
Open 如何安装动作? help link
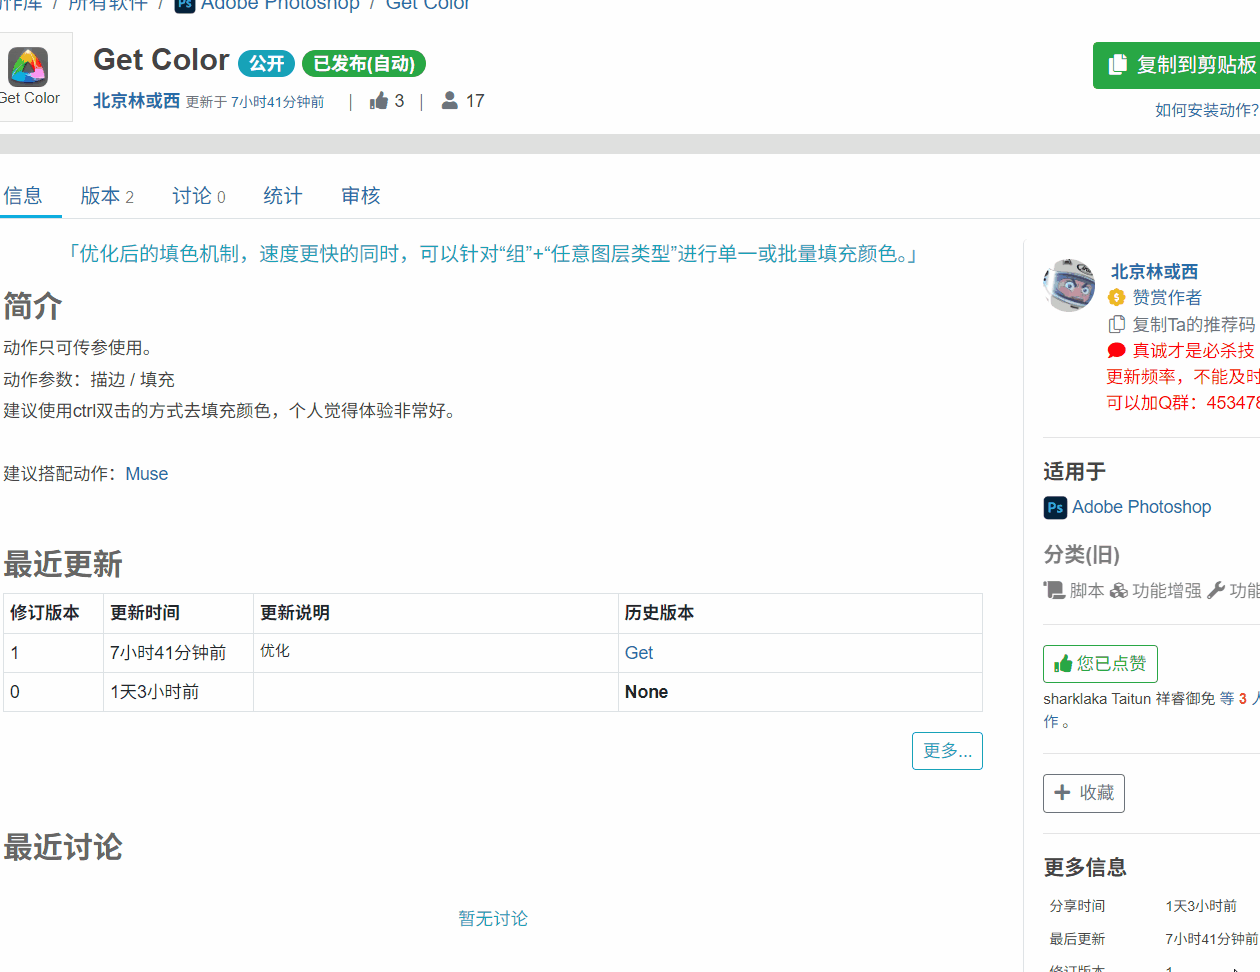tap(1207, 110)
